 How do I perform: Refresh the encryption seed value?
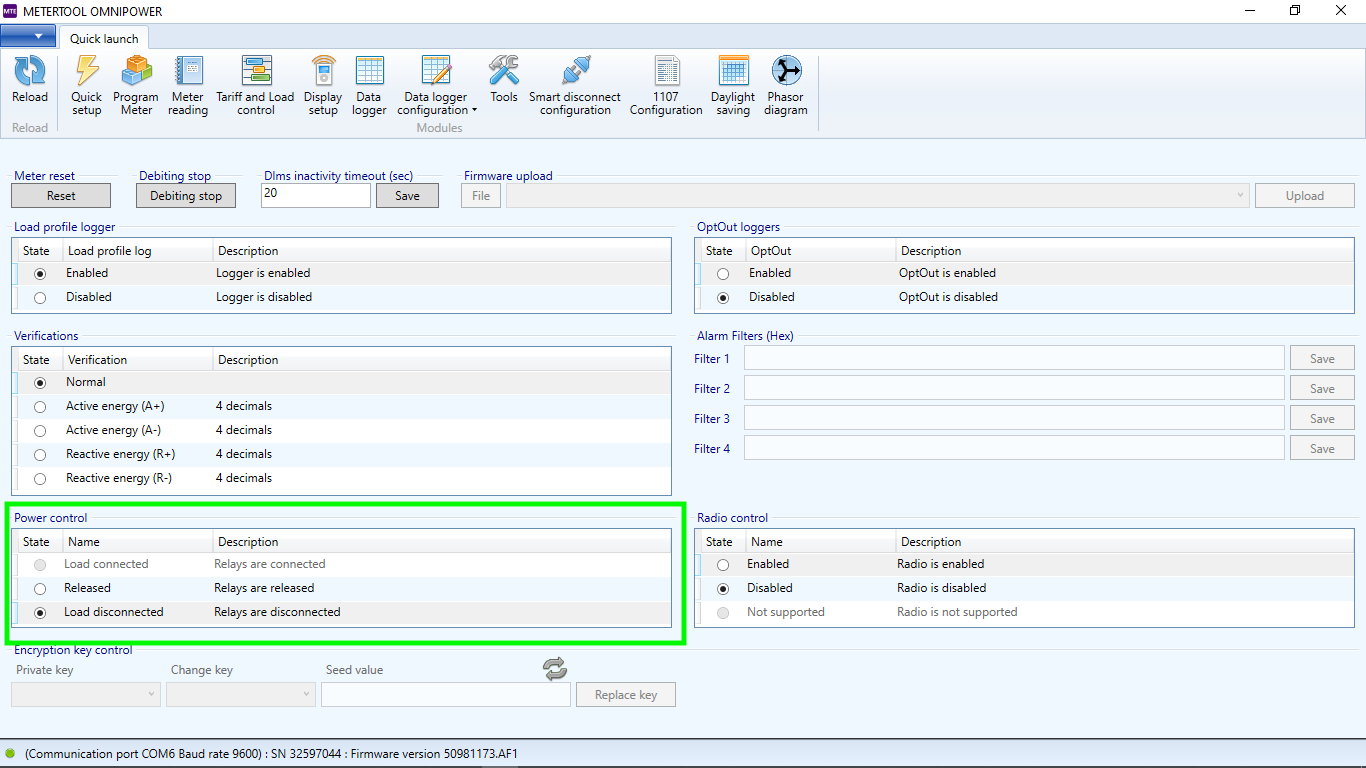click(x=555, y=669)
